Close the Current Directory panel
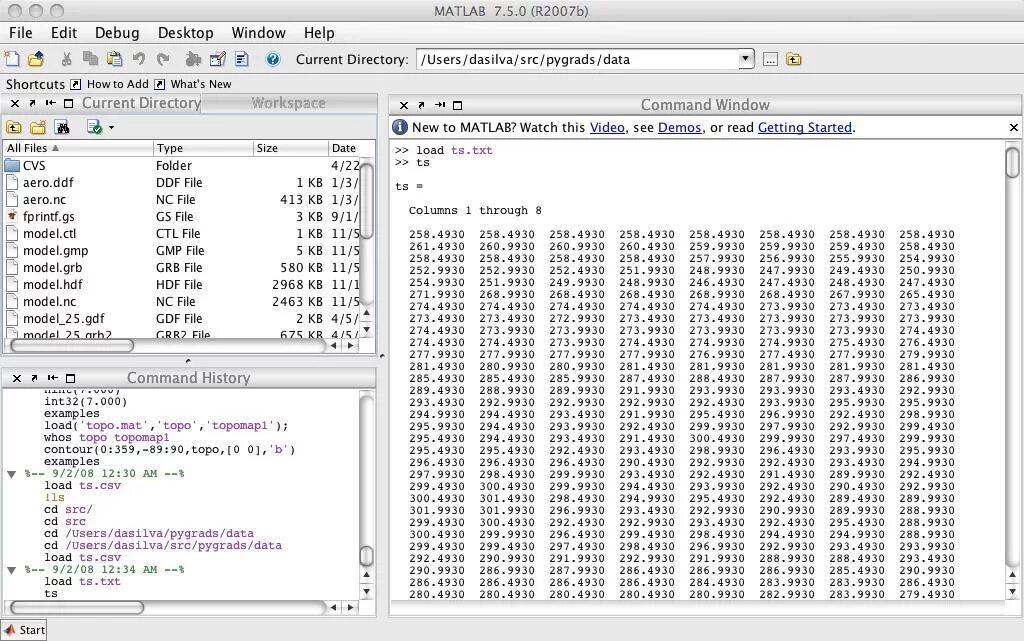The width and height of the screenshot is (1024, 641). coord(15,103)
